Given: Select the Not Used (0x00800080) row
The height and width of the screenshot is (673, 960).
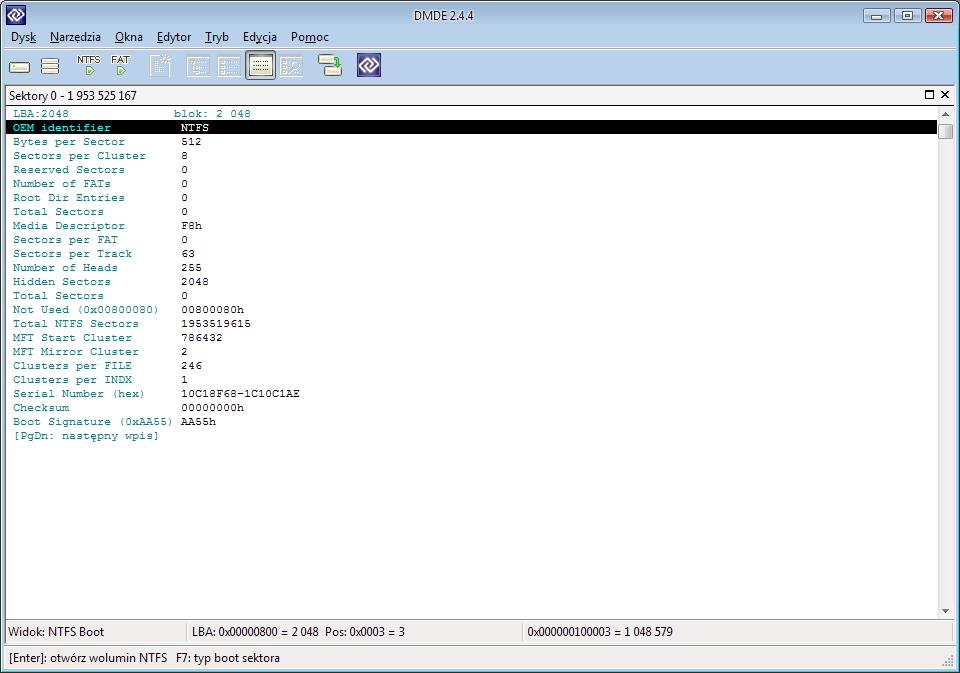Looking at the screenshot, I should pyautogui.click(x=471, y=310).
